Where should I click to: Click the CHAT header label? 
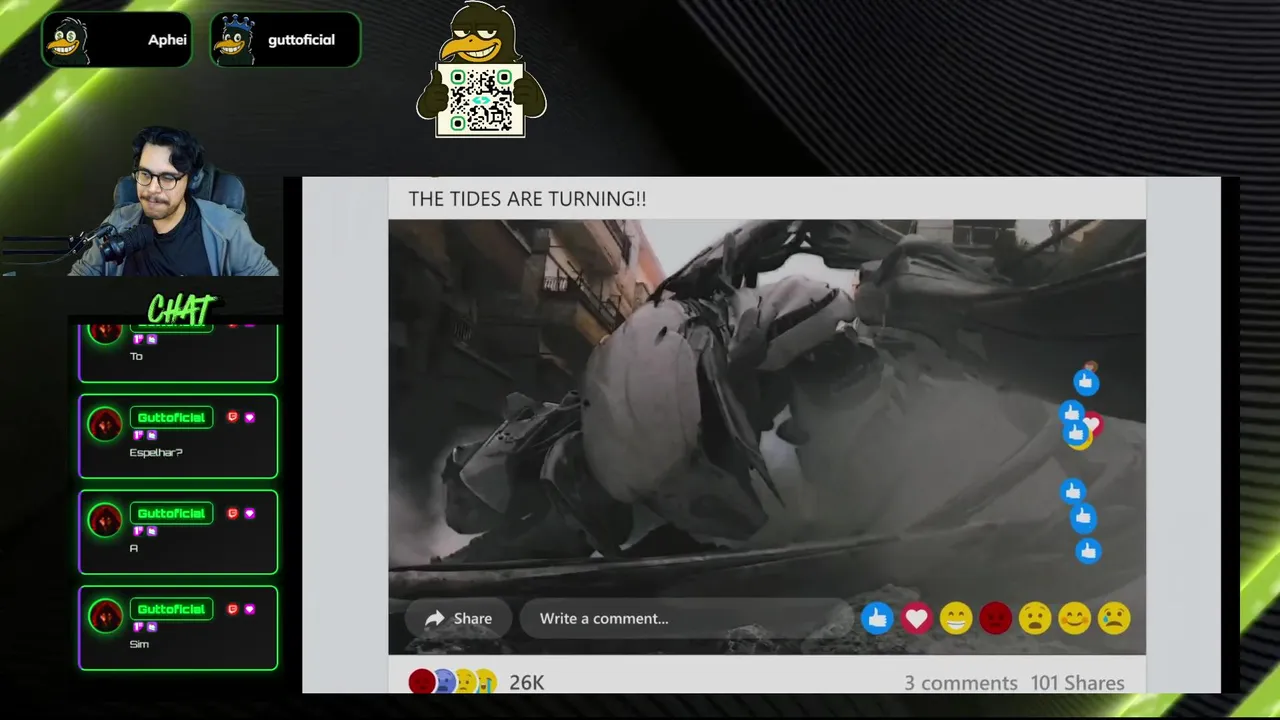(181, 309)
